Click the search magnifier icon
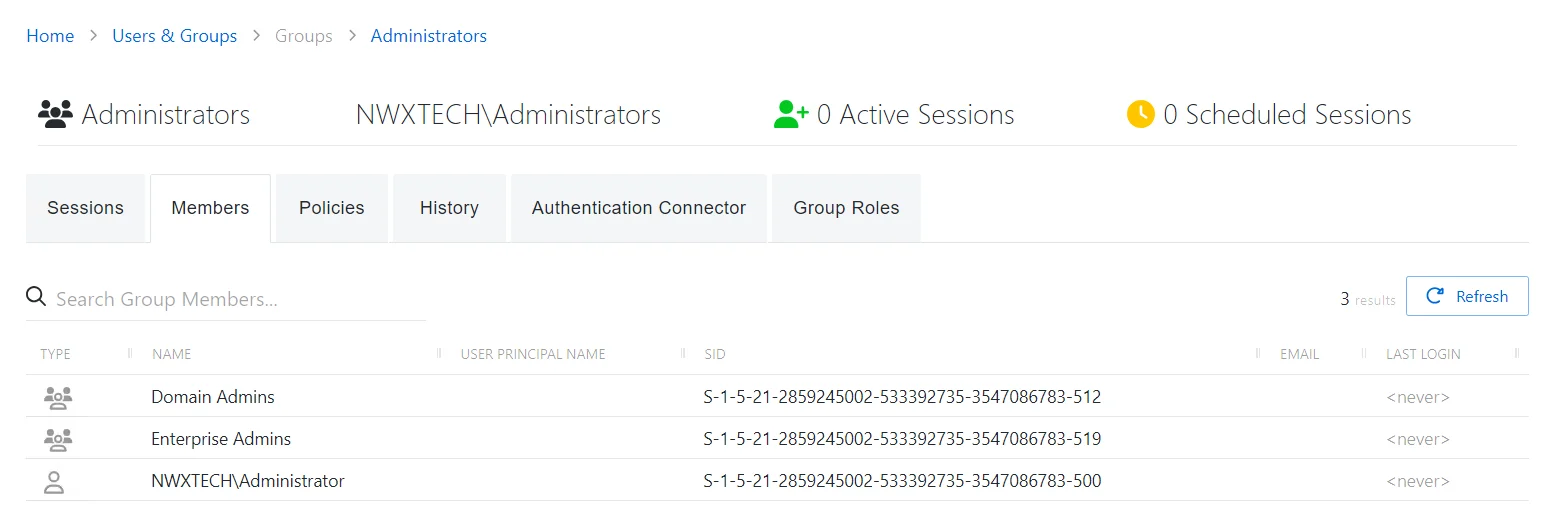The width and height of the screenshot is (1558, 519). click(36, 297)
